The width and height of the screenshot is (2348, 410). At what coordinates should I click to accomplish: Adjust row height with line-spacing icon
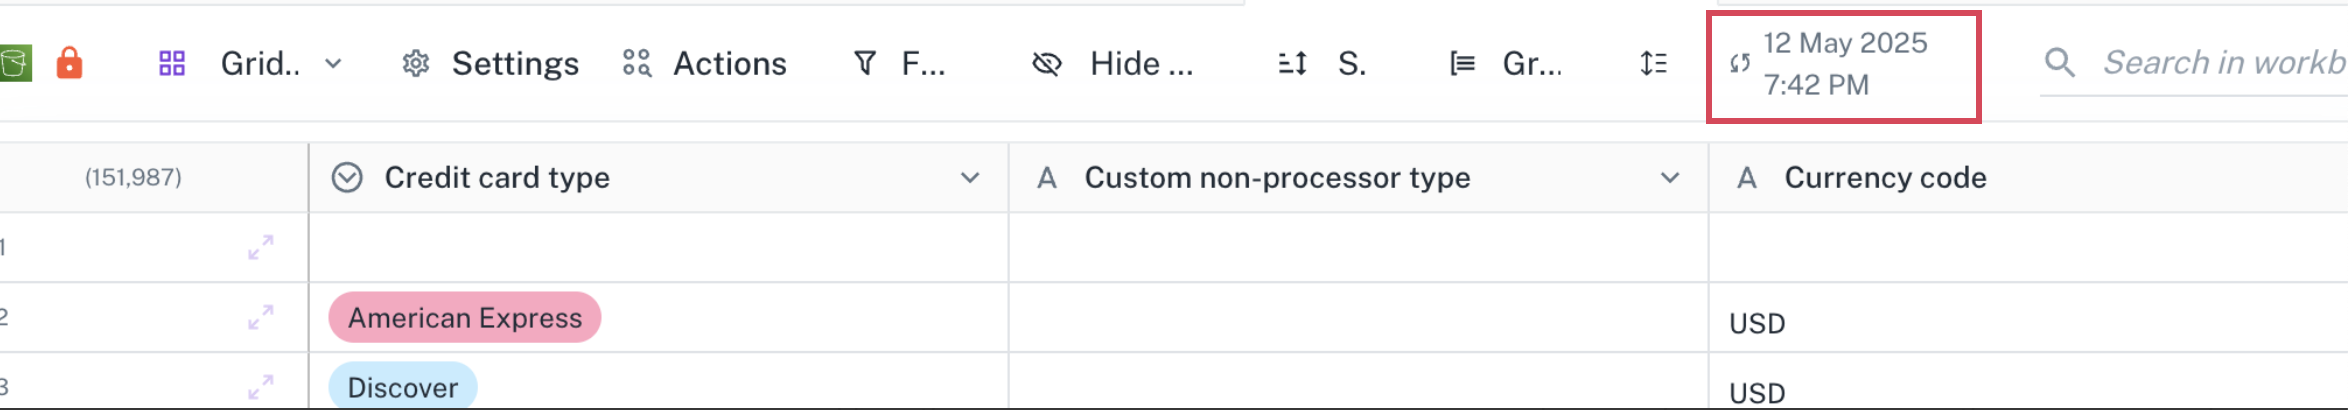tap(1653, 64)
